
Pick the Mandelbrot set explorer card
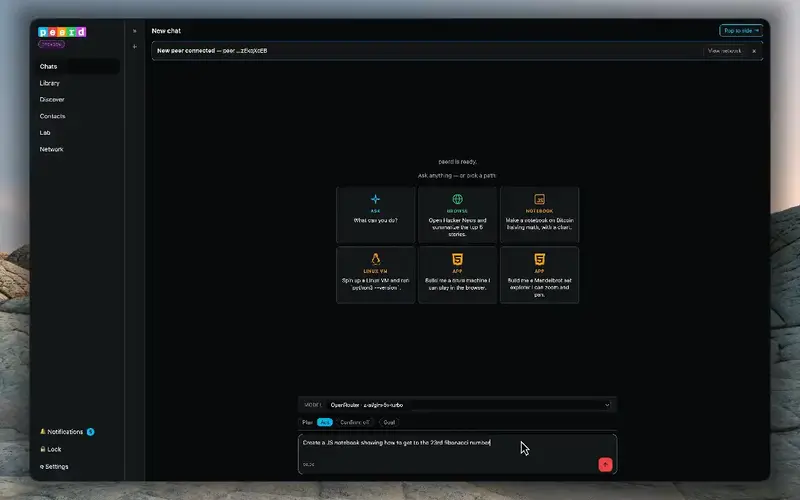click(539, 275)
